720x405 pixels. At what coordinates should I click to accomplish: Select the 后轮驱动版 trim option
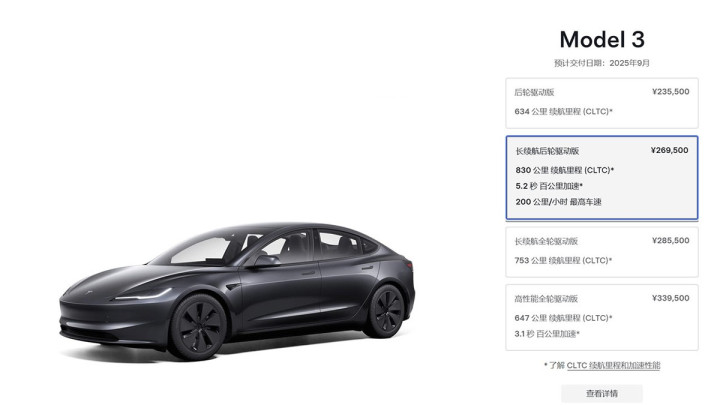(x=602, y=103)
